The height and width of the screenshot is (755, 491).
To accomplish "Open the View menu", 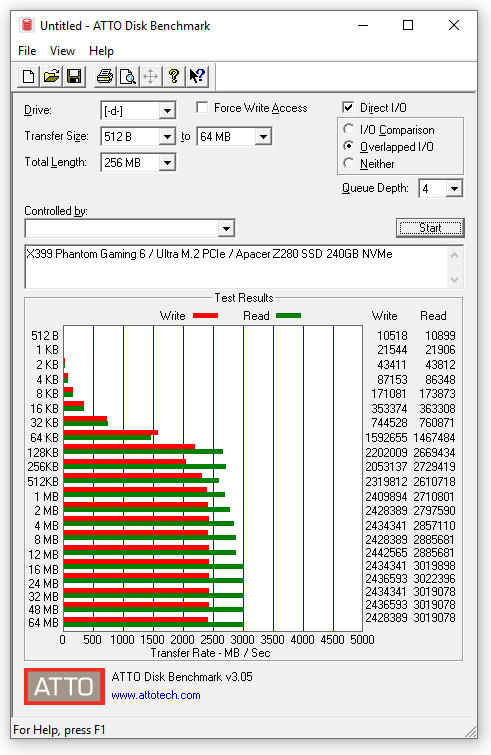I will point(62,51).
